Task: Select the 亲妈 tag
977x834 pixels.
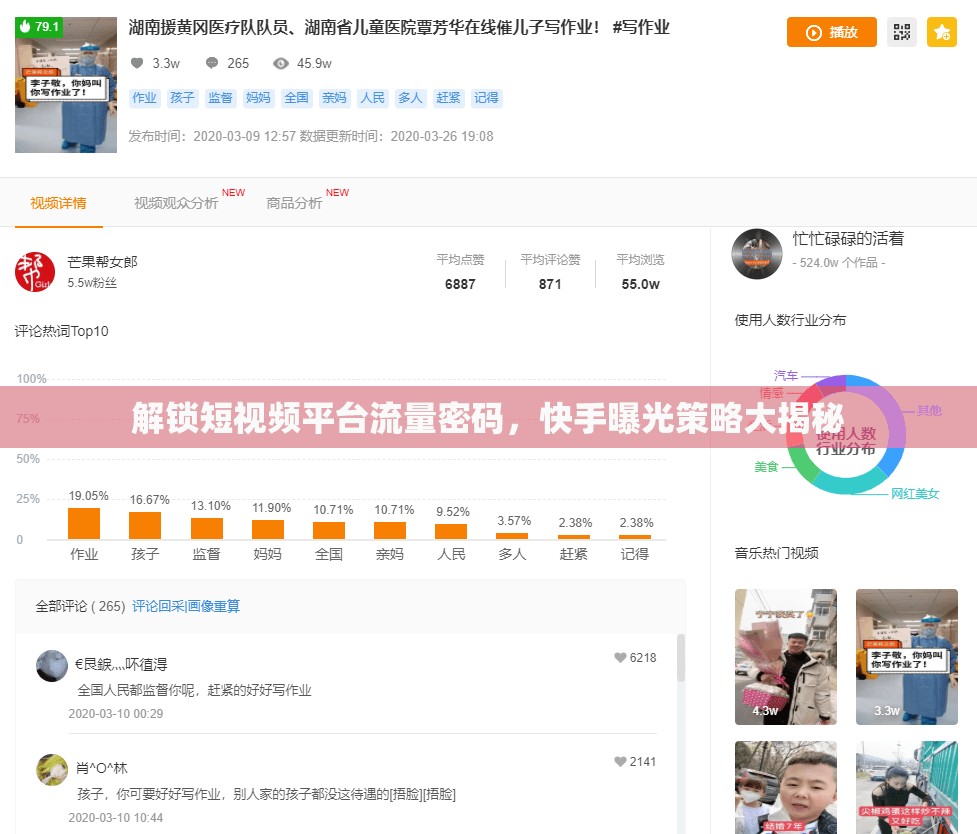Action: tap(335, 98)
